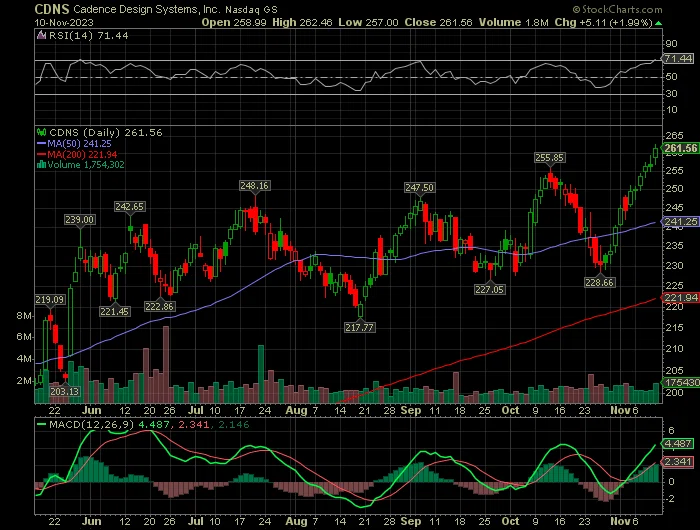The height and width of the screenshot is (530, 700).
Task: Click the 261.56 current price tag
Action: coord(680,149)
